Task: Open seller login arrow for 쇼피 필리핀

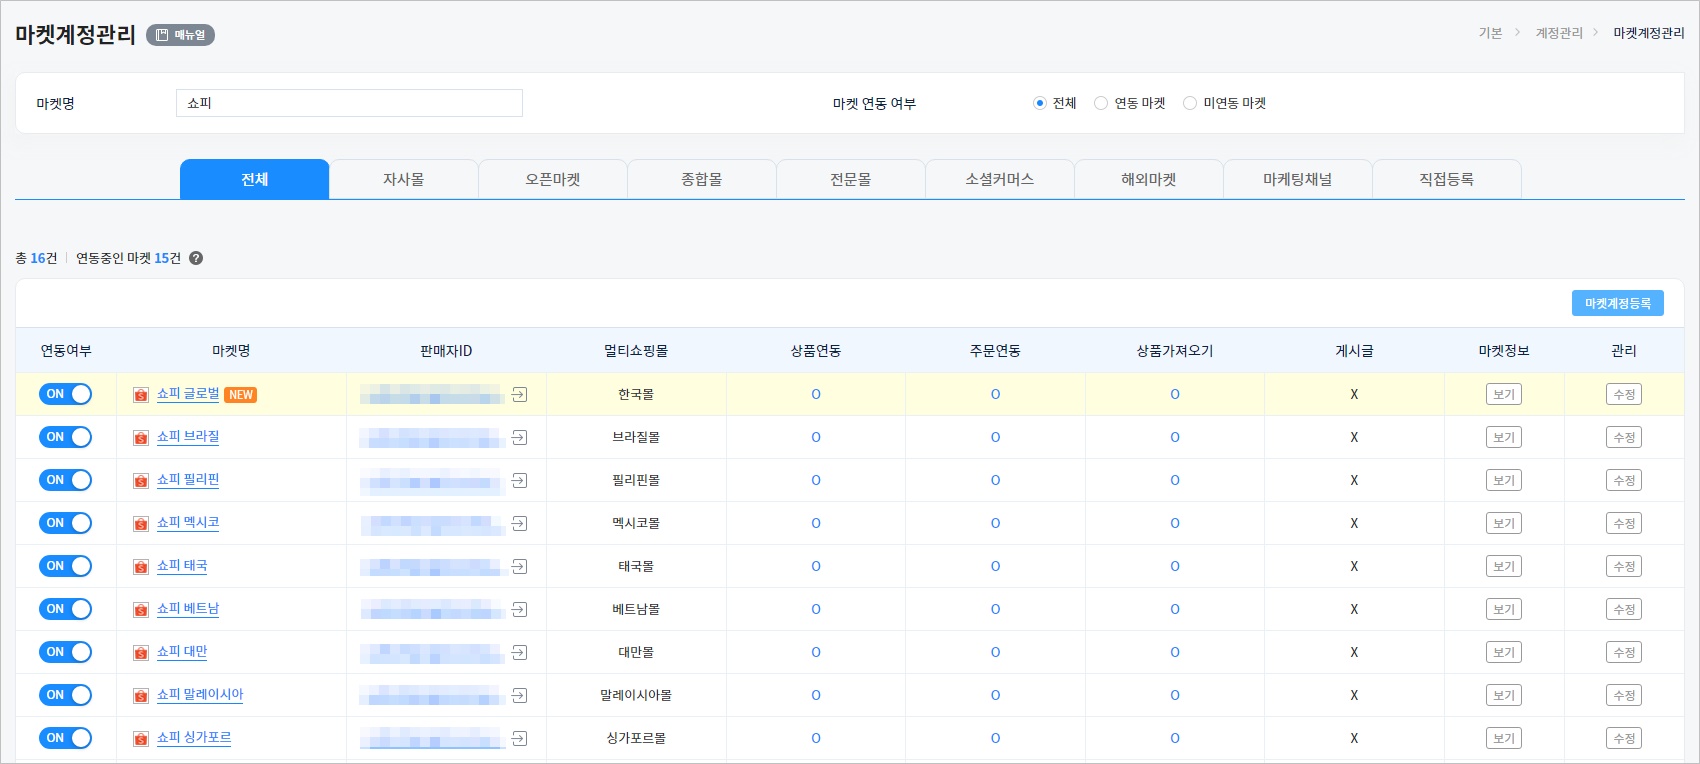Action: pyautogui.click(x=519, y=481)
